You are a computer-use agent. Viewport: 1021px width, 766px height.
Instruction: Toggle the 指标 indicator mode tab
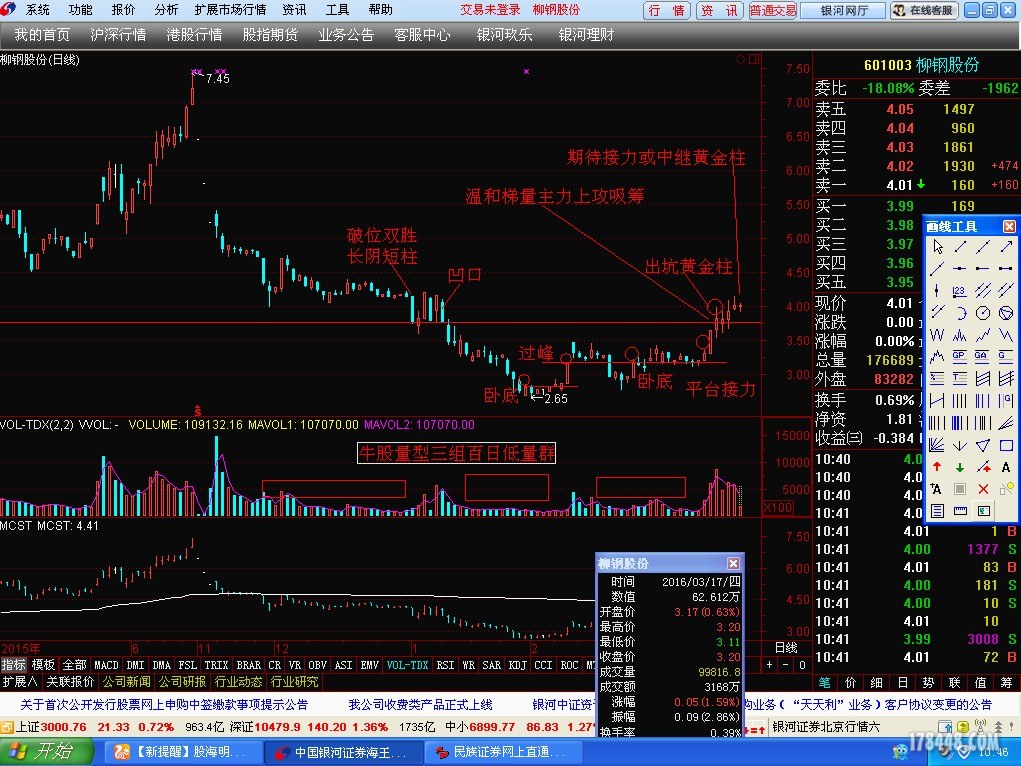(x=14, y=665)
